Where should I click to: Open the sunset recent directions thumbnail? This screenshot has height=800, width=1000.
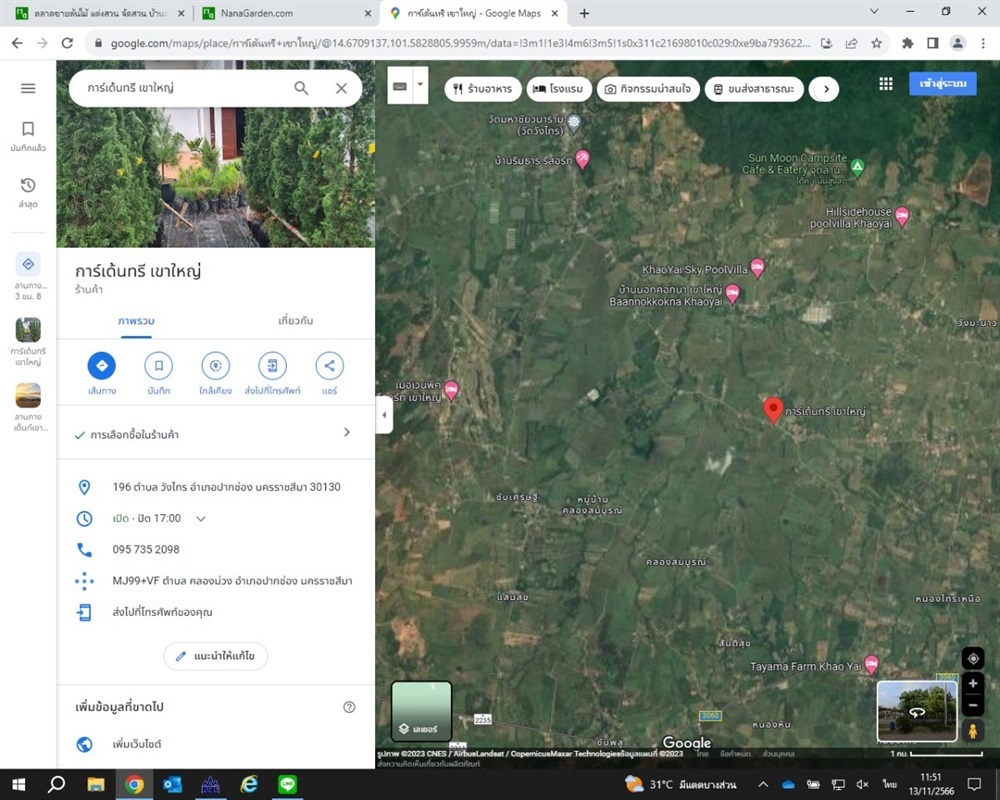(28, 396)
